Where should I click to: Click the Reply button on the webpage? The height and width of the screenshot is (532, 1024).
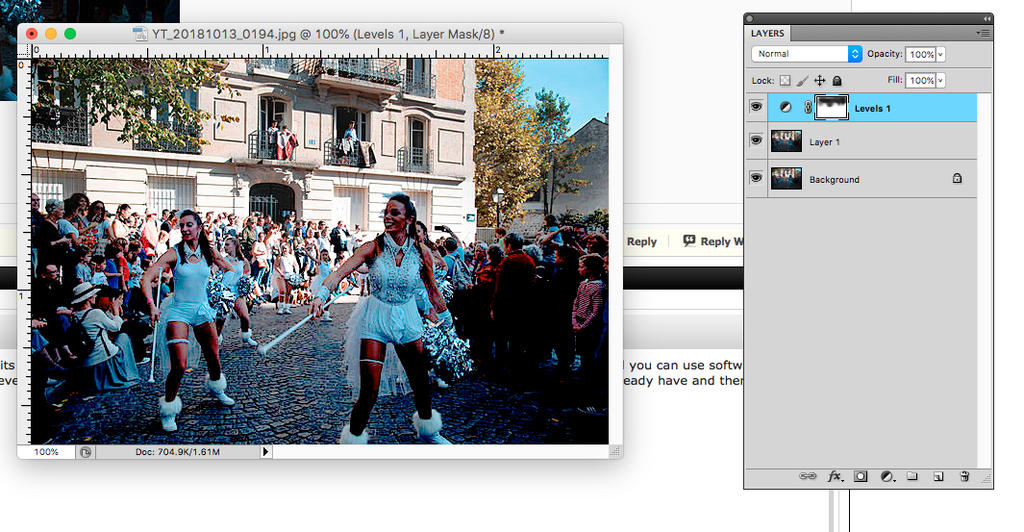(641, 241)
